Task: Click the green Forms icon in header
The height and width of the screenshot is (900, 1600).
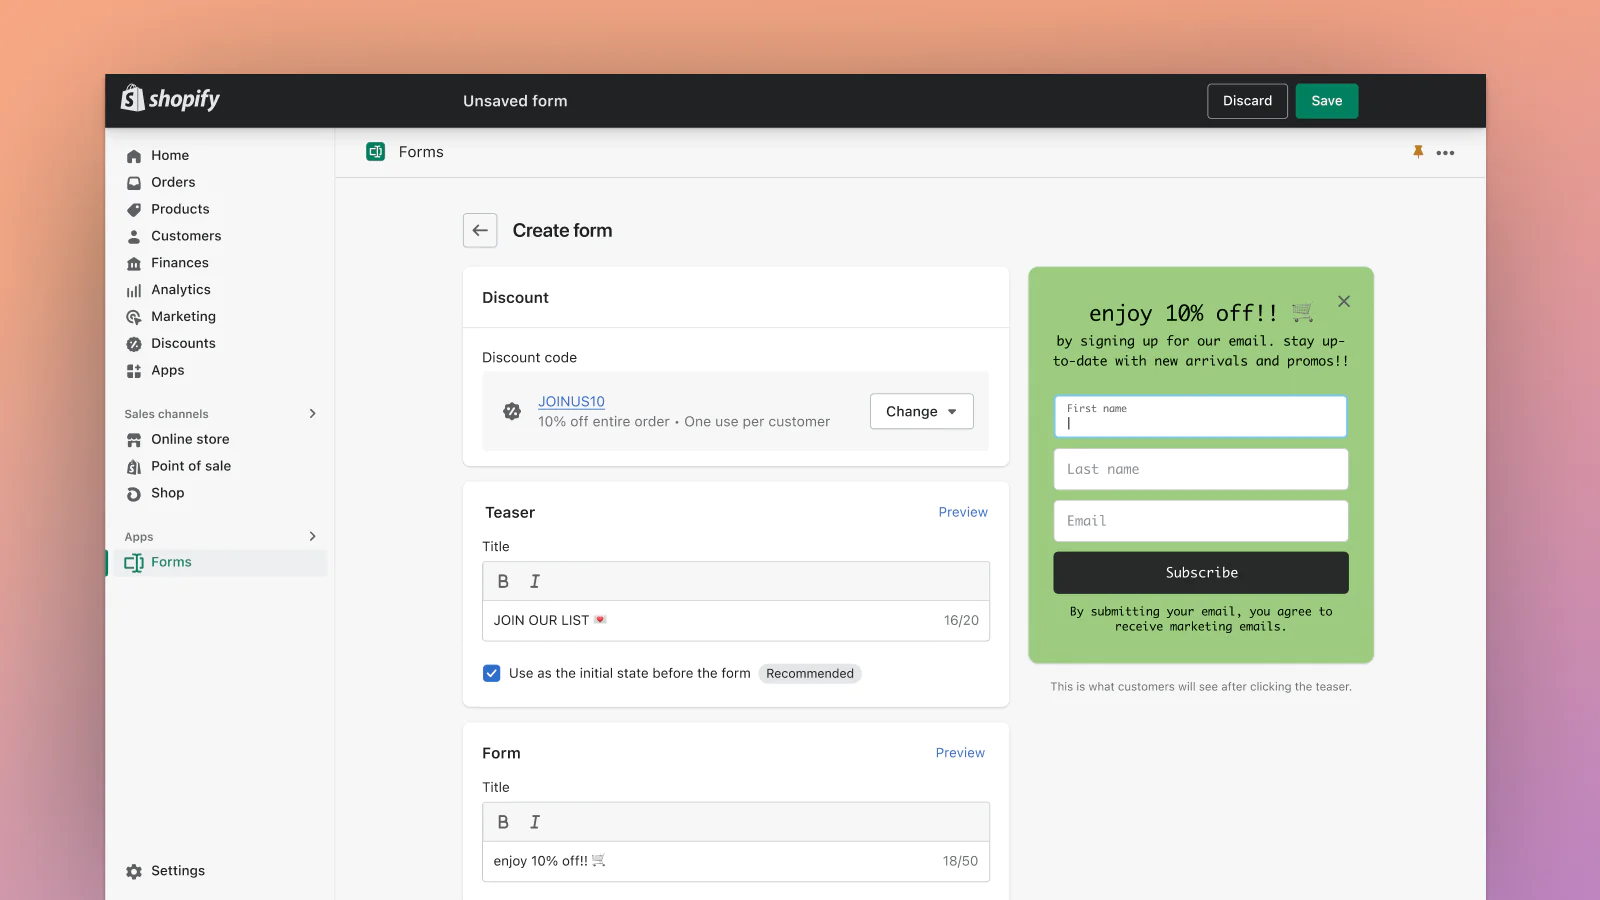Action: (376, 152)
